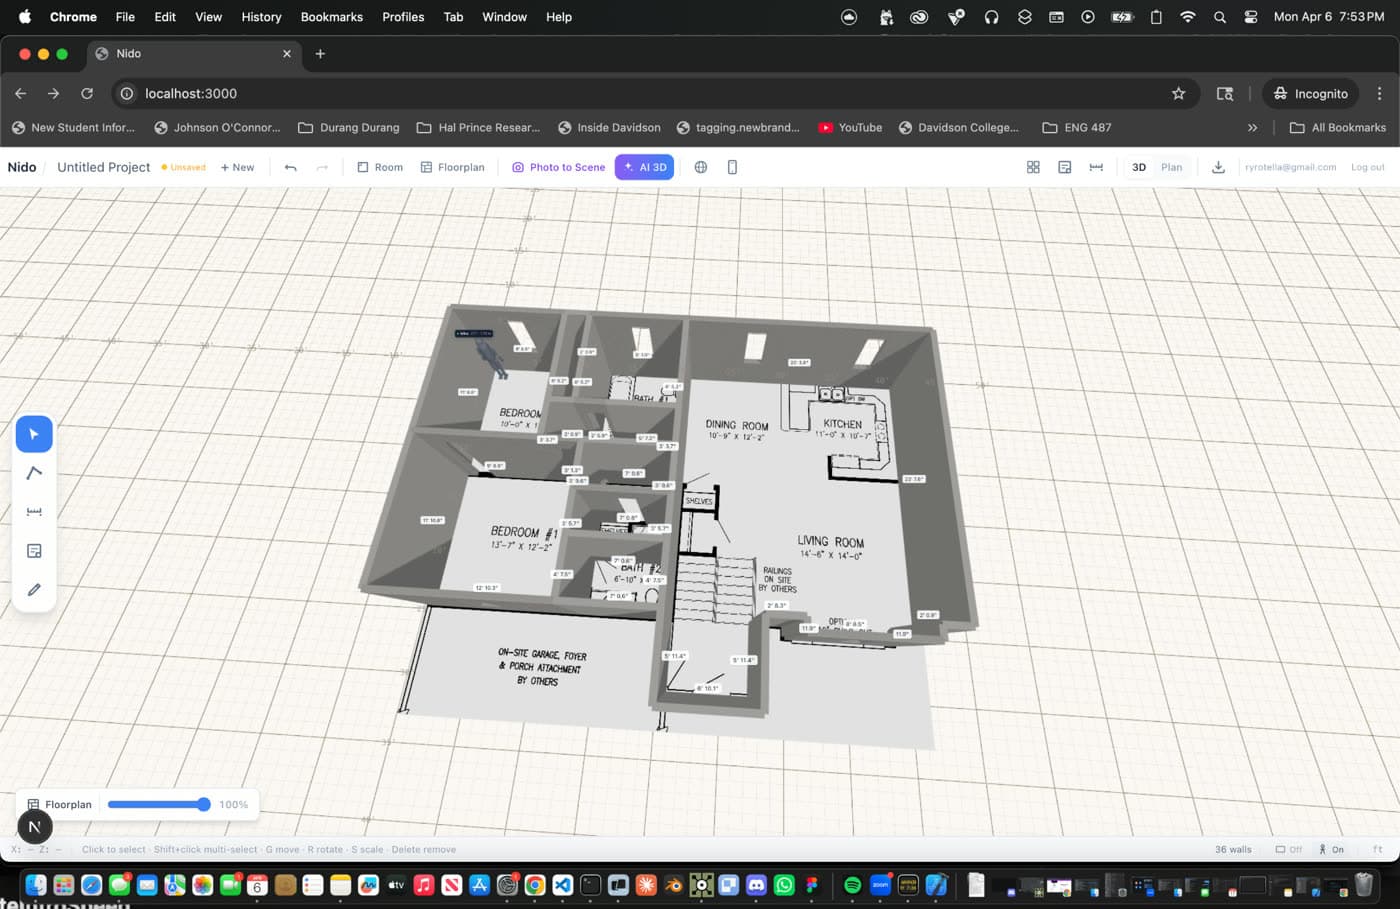Click the browser forward arrow
This screenshot has width=1400, height=909.
[x=53, y=93]
